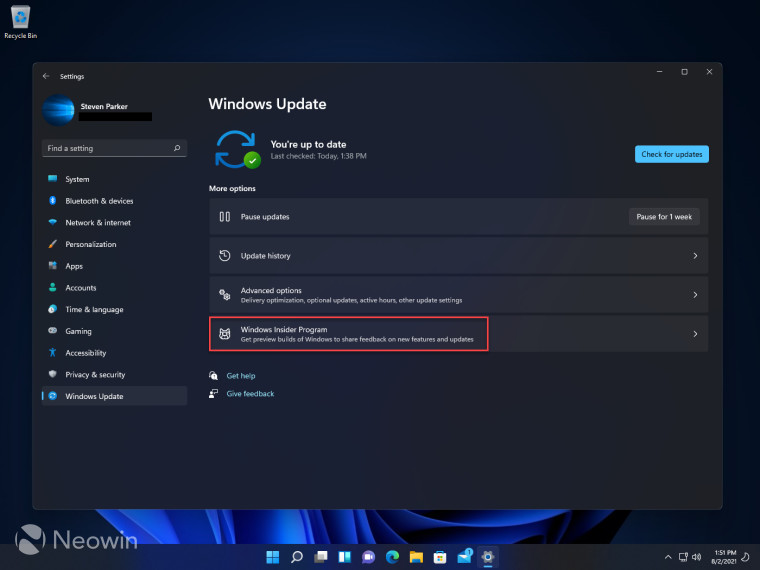Click the Advanced options title text
The height and width of the screenshot is (570, 760).
tap(271, 290)
